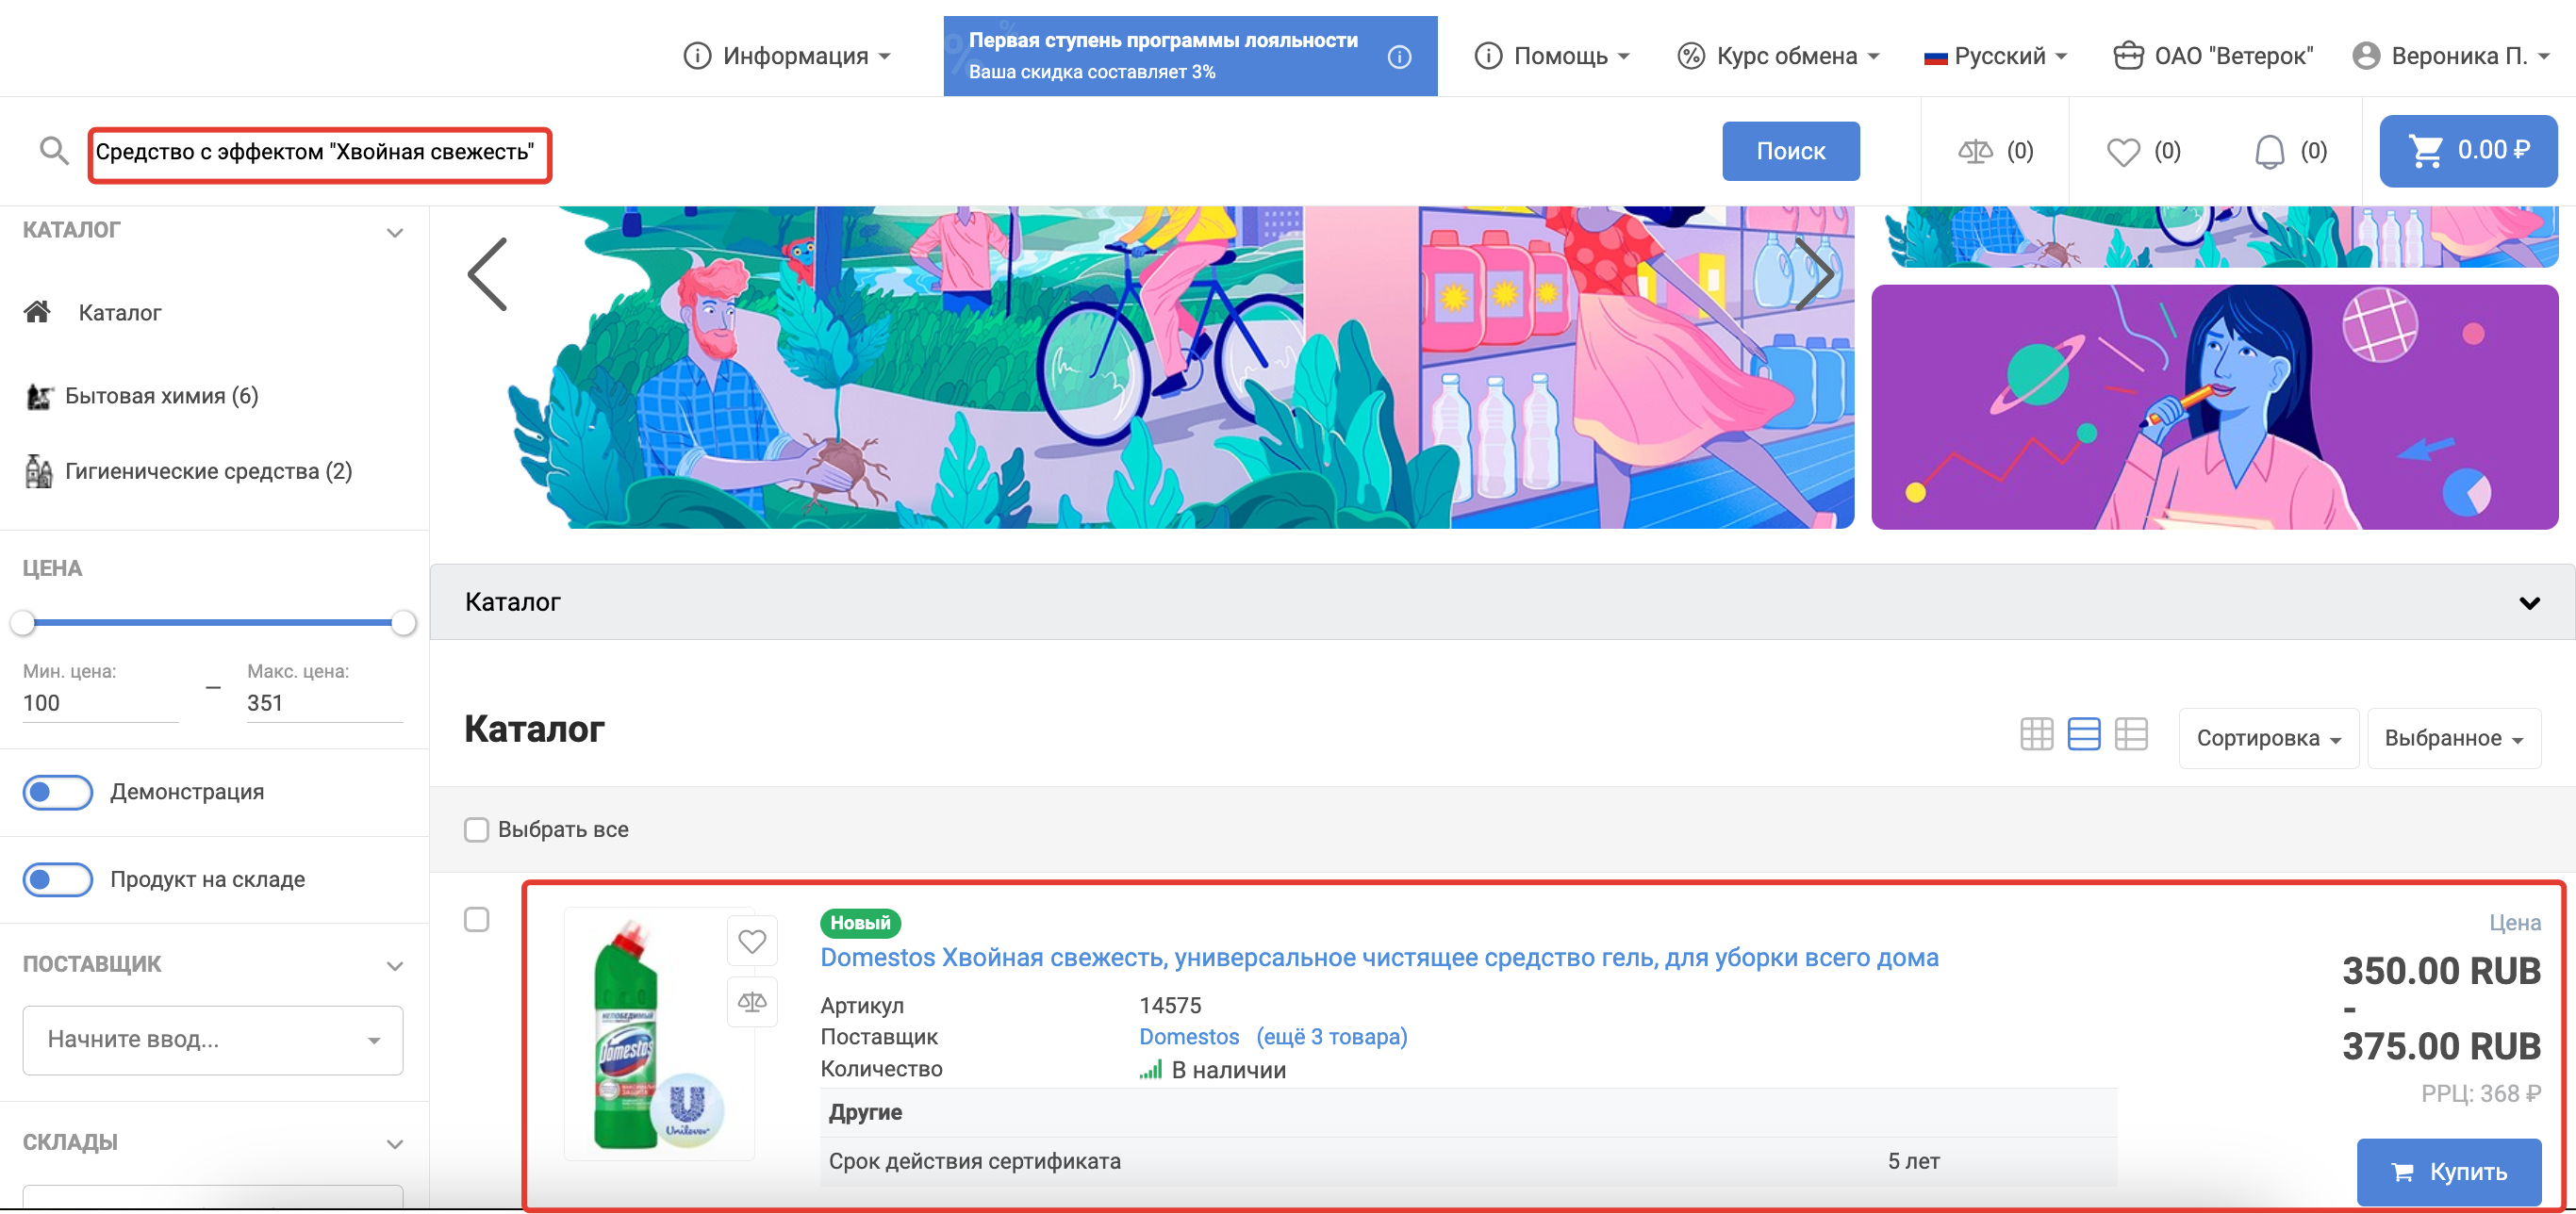Add Domestos product to comparison scales
The width and height of the screenshot is (2576, 1214).
[752, 1002]
